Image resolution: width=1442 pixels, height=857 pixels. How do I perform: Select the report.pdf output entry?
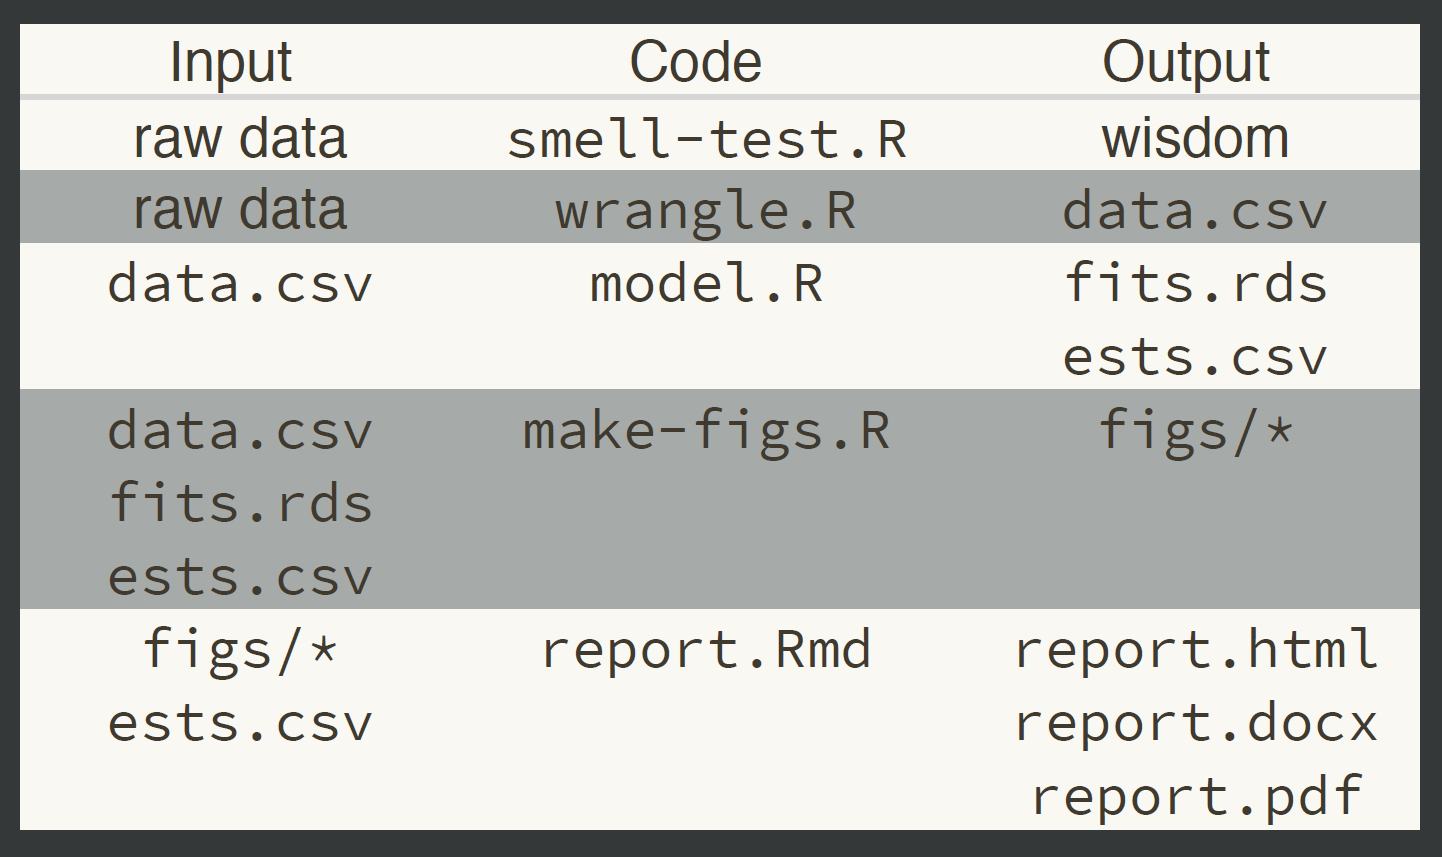[x=1196, y=796]
